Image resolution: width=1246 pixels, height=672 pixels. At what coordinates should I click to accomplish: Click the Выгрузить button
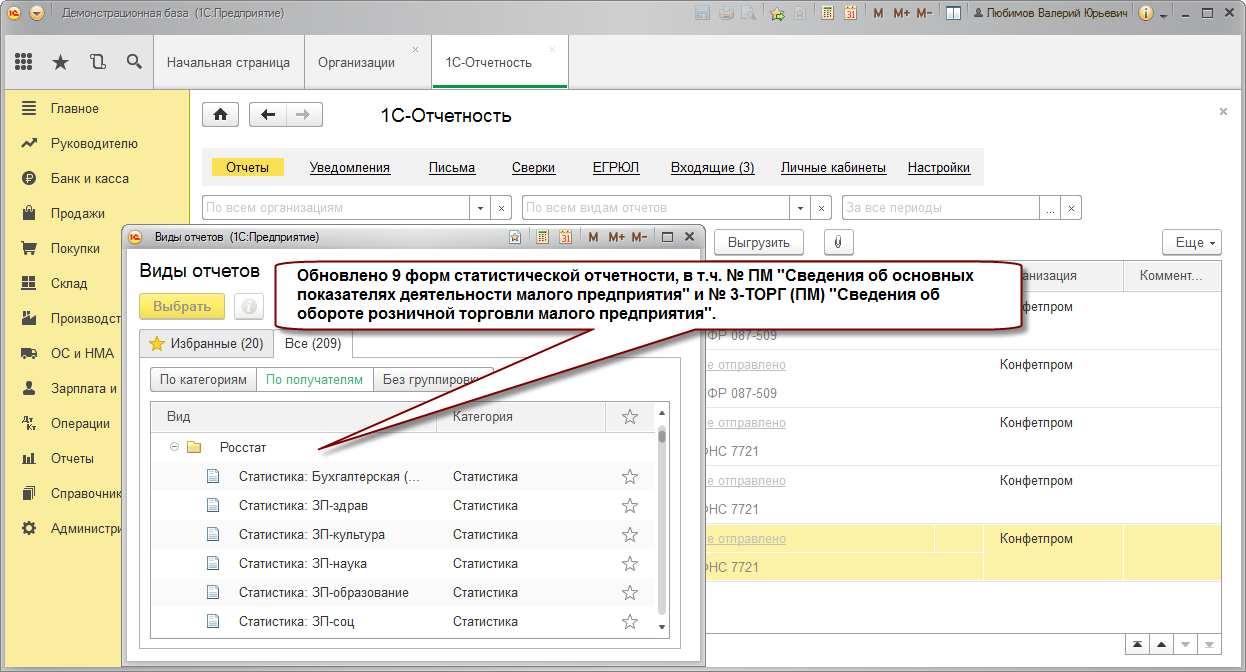pos(758,242)
